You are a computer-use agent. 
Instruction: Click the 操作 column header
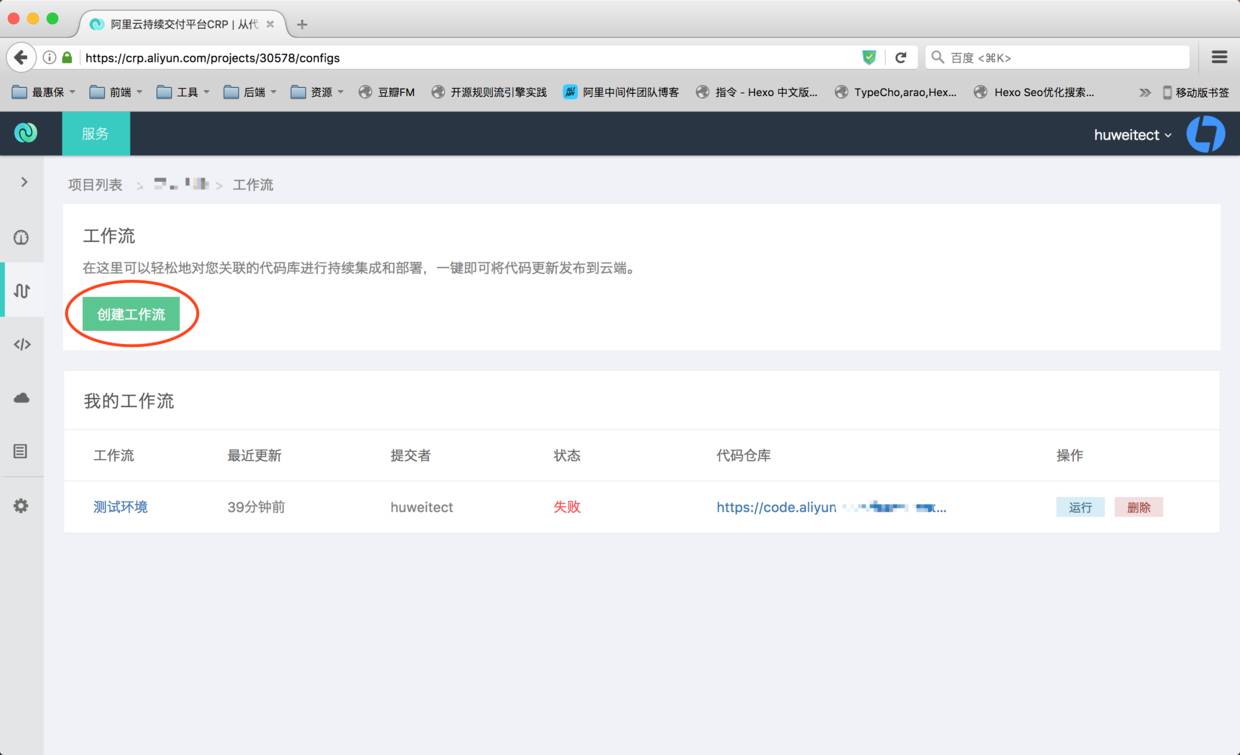[x=1070, y=455]
